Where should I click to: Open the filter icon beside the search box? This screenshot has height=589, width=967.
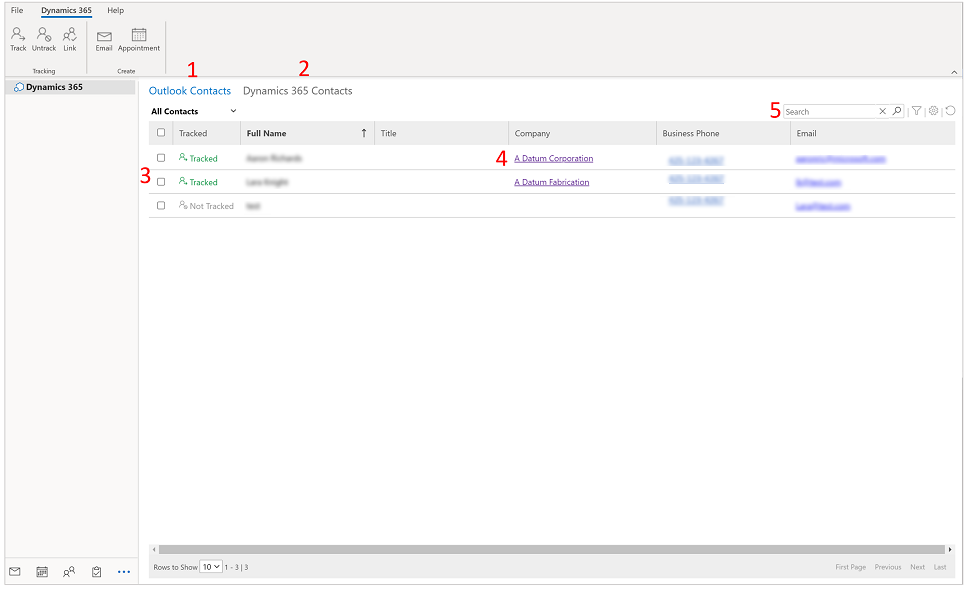tap(916, 111)
